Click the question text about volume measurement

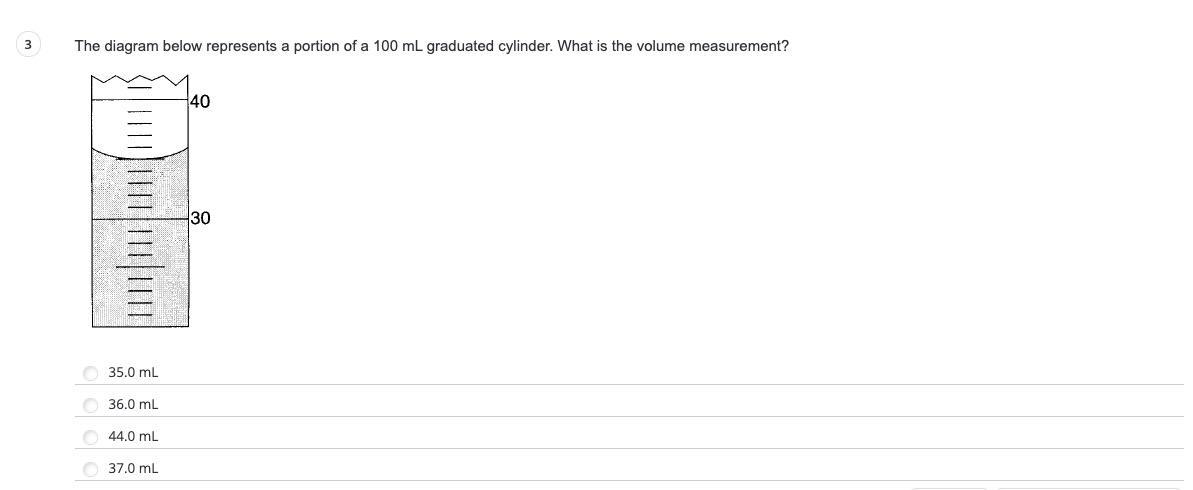431,46
